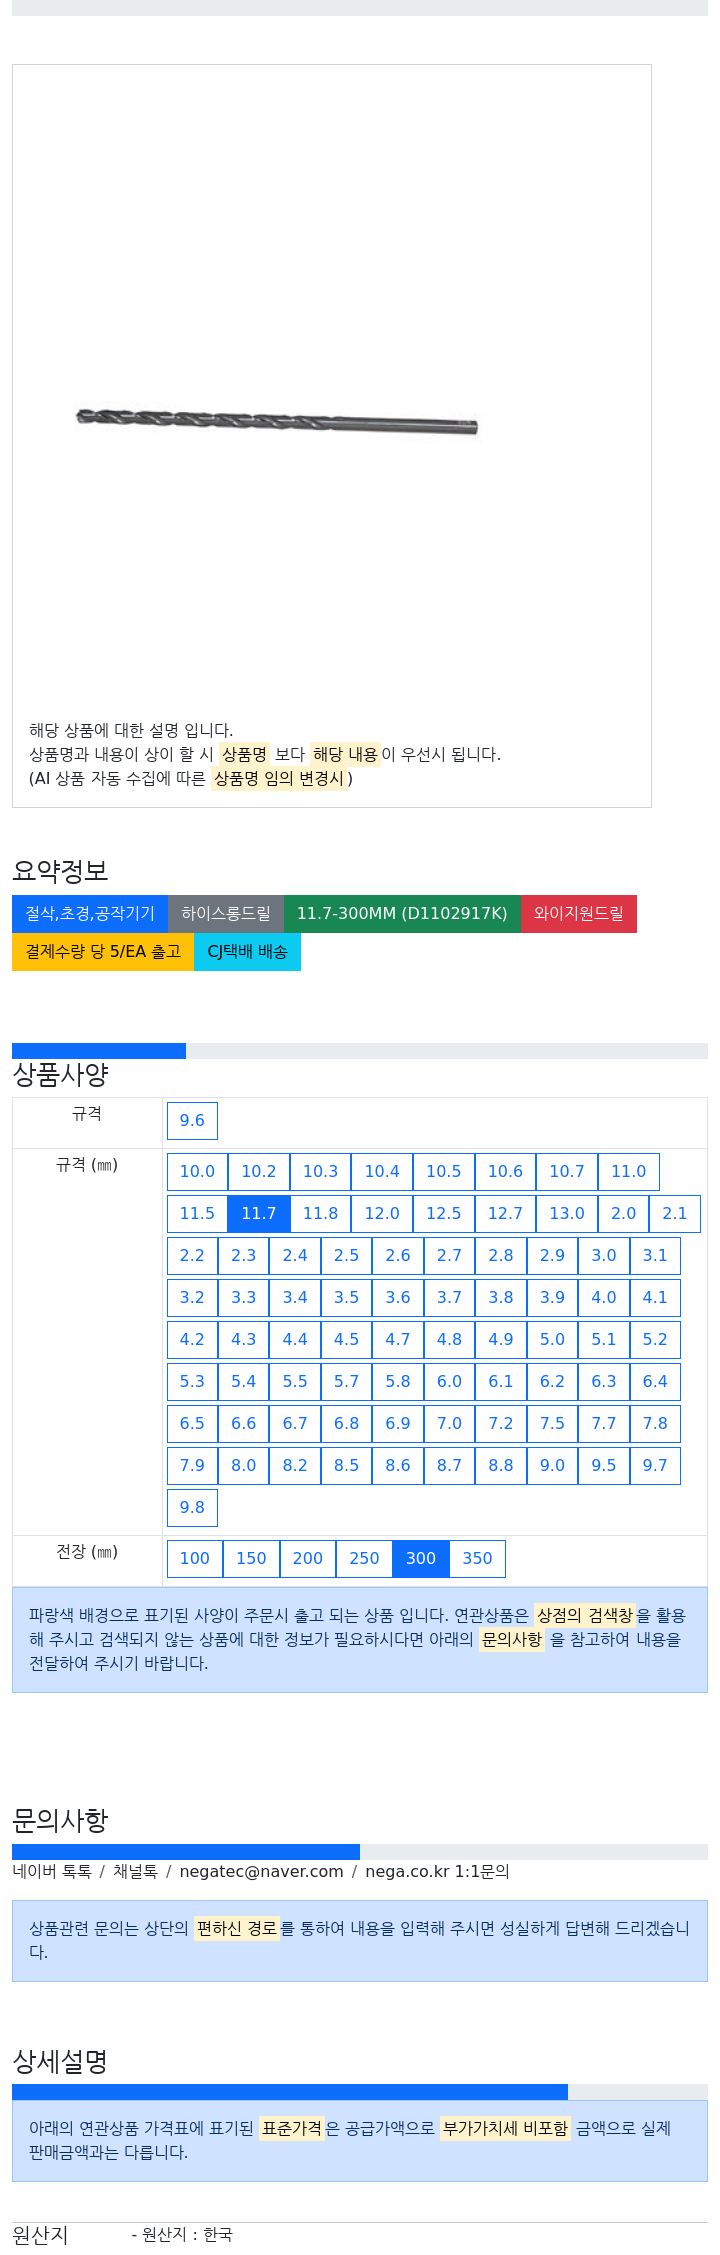This screenshot has height=2255, width=720.
Task: Click the negatec@naver.com contact text
Action: pyautogui.click(x=261, y=1871)
